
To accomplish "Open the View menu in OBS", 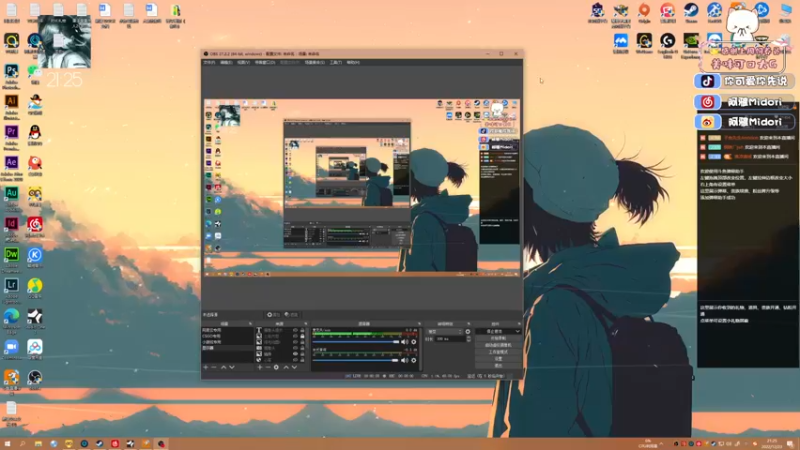I will [x=243, y=62].
